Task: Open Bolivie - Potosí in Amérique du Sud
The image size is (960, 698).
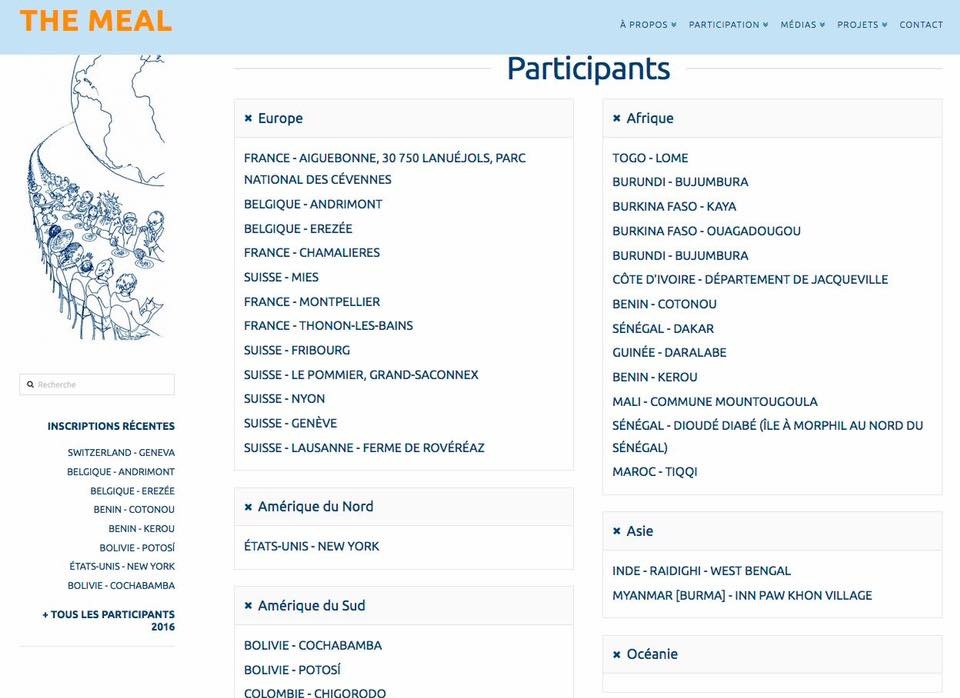Action: 292,670
